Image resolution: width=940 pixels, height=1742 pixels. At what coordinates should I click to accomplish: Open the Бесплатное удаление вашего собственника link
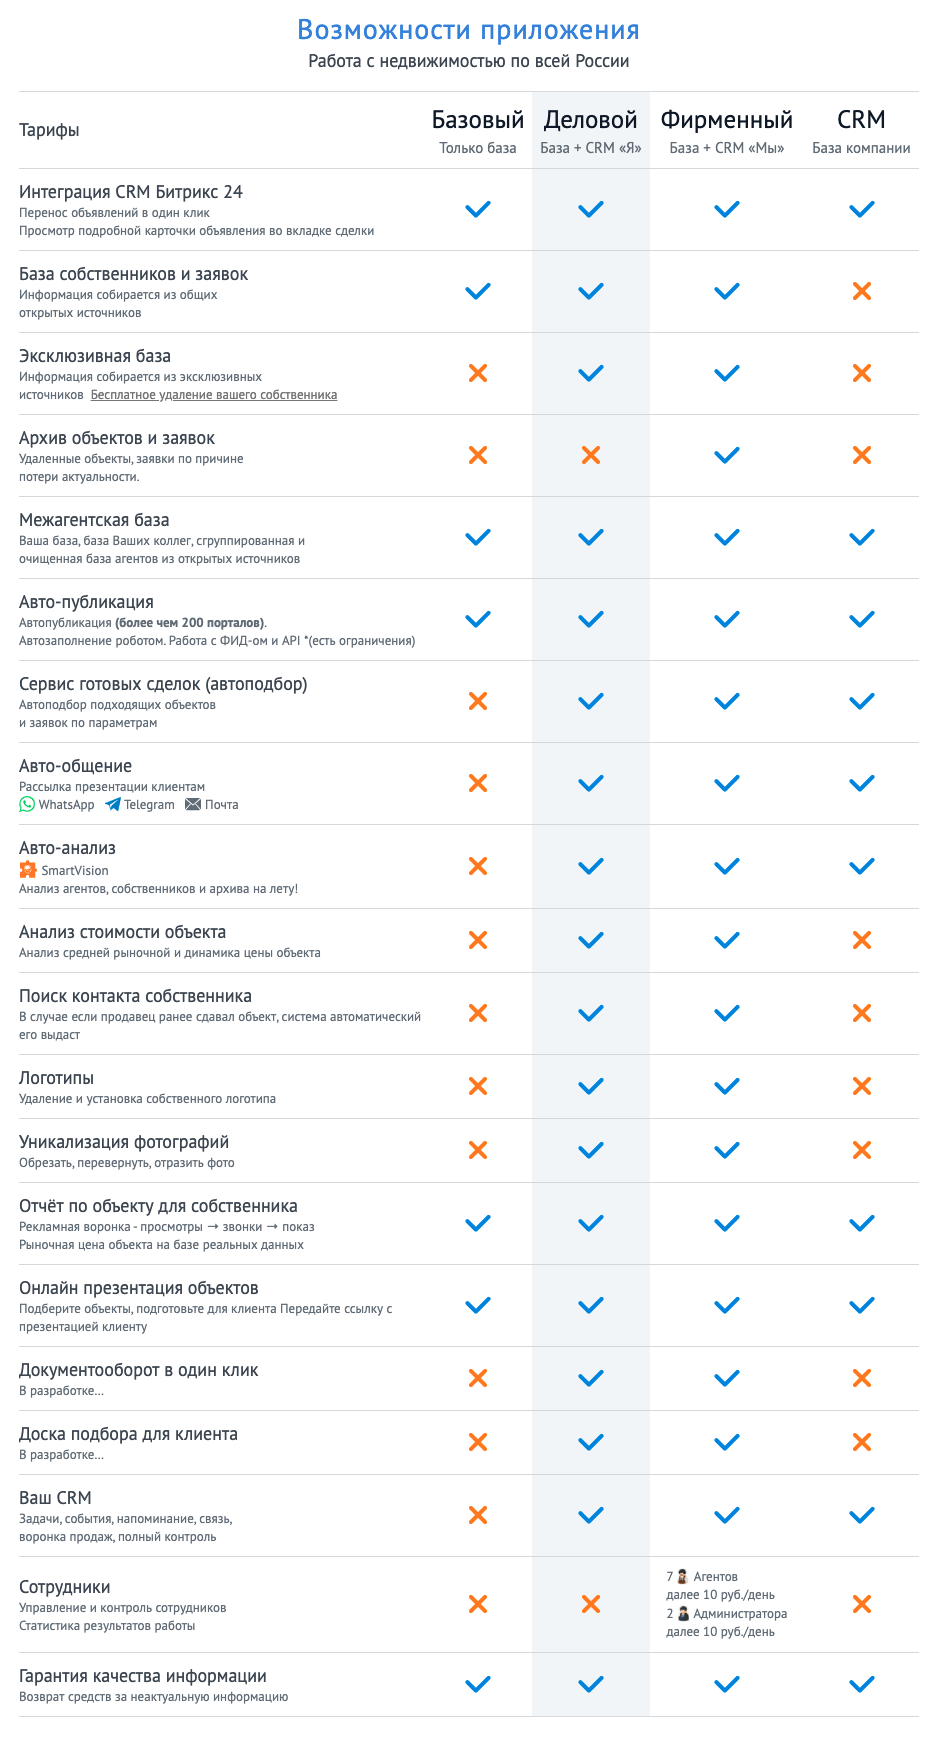coord(214,395)
